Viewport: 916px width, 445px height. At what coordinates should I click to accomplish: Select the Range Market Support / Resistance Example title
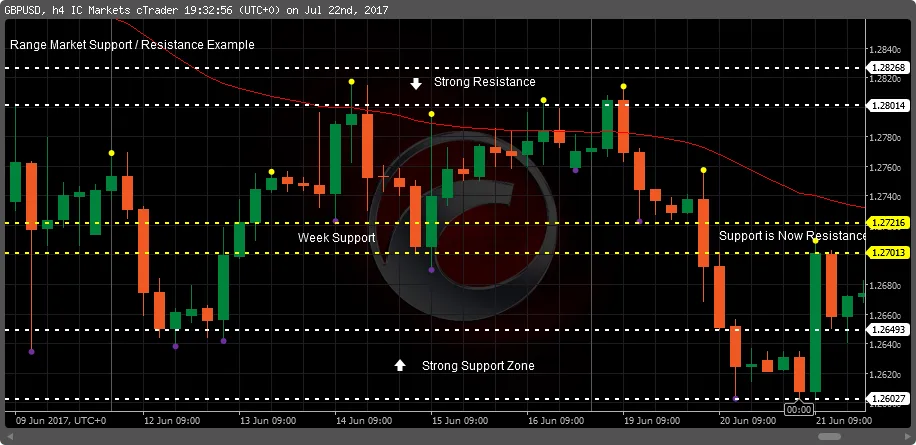click(x=132, y=45)
